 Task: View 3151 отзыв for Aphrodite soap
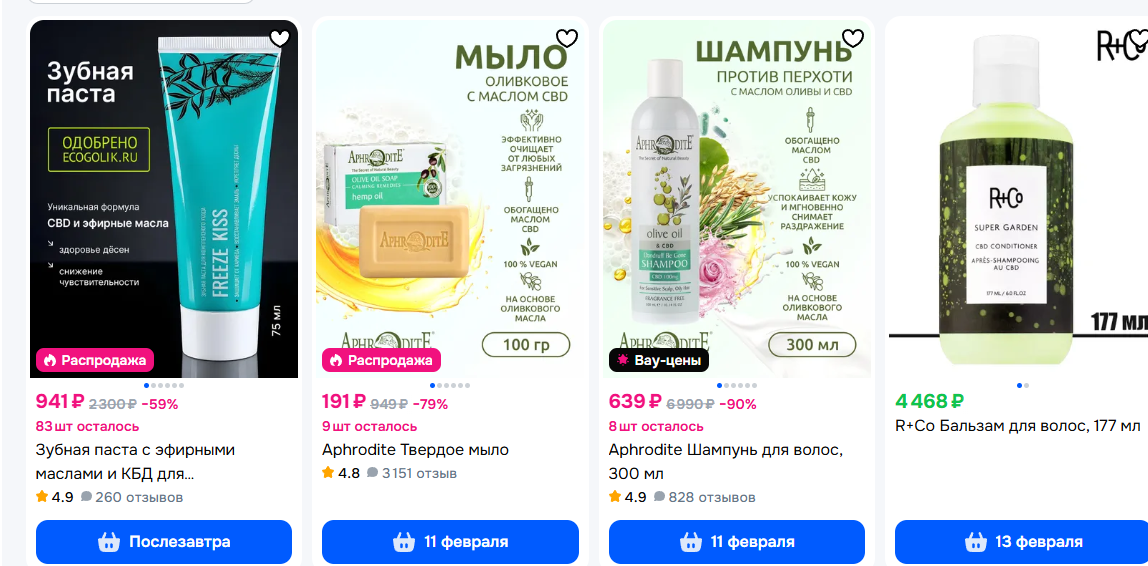click(412, 473)
